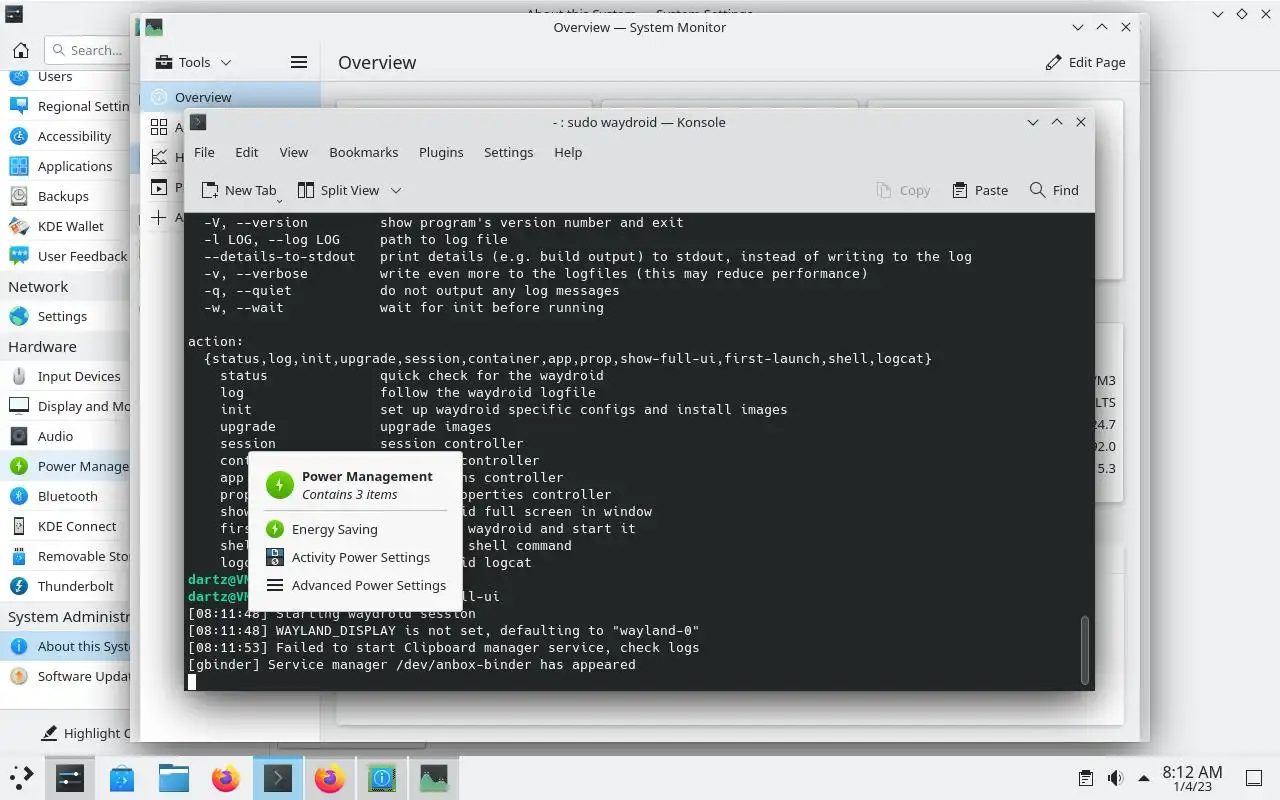Open KDE Wallet settings
The height and width of the screenshot is (800, 1280).
(66, 226)
